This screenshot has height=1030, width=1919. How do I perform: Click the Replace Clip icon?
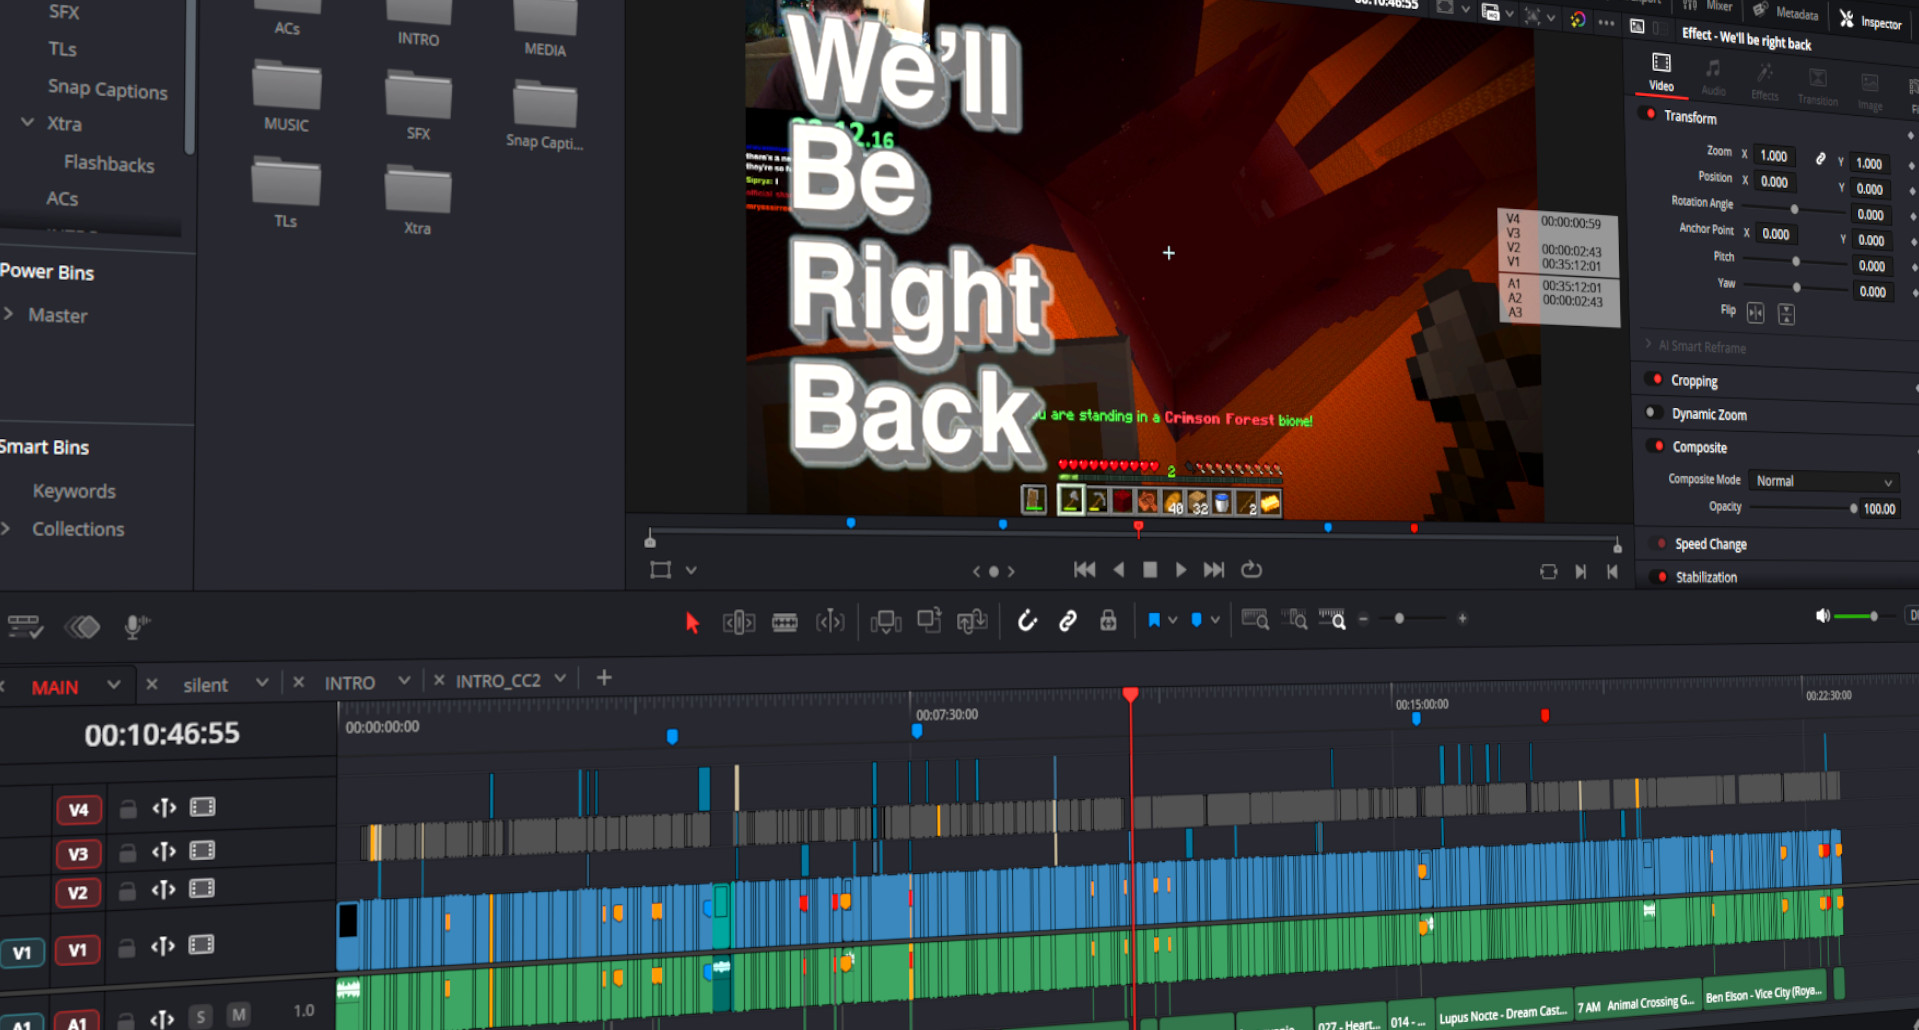(x=972, y=622)
